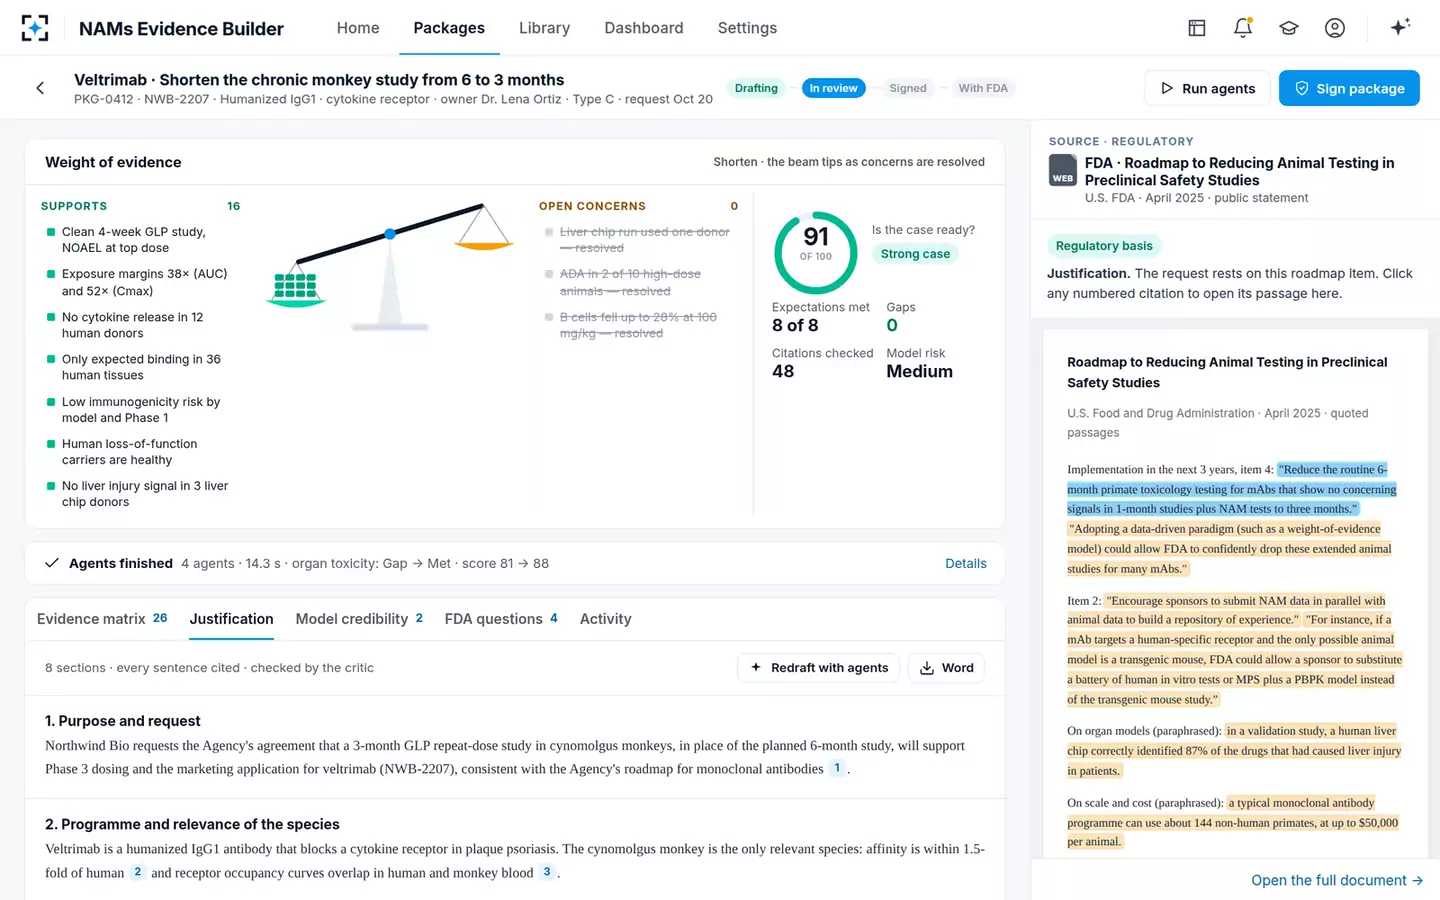This screenshot has height=900, width=1440.
Task: Click the 'in a validation study, a human liver chip' passage
Action: tap(1234, 751)
